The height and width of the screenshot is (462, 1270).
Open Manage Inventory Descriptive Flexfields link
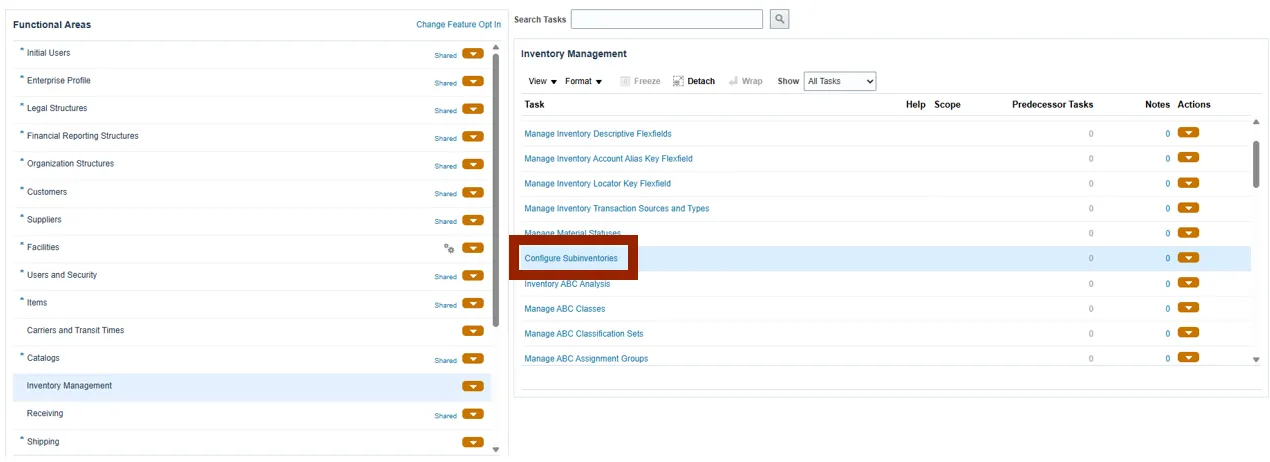coord(598,133)
